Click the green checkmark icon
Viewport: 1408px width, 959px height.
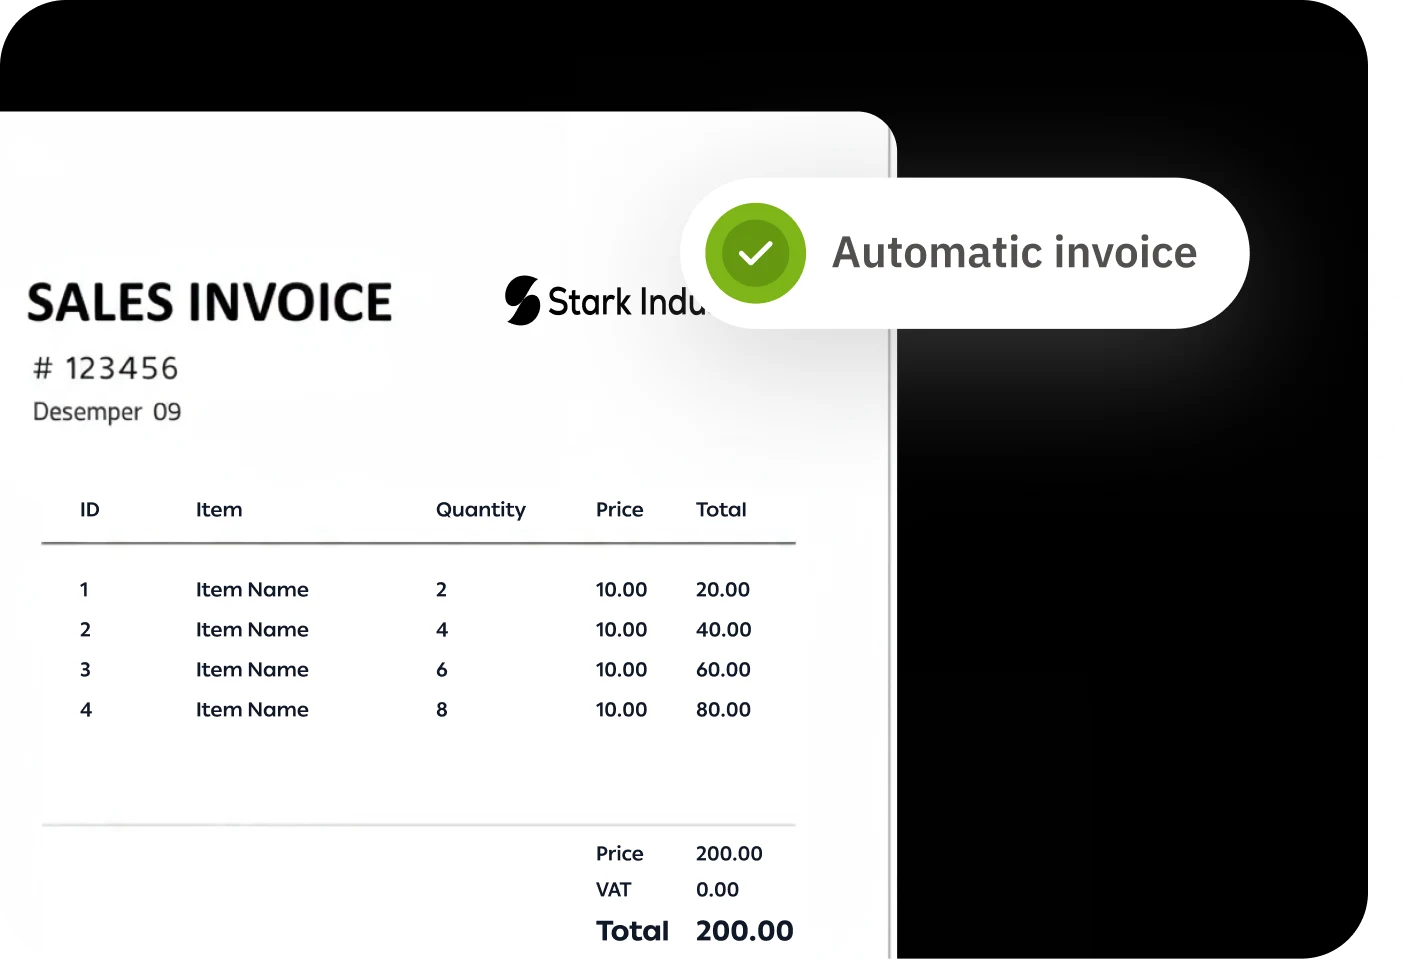pos(755,253)
